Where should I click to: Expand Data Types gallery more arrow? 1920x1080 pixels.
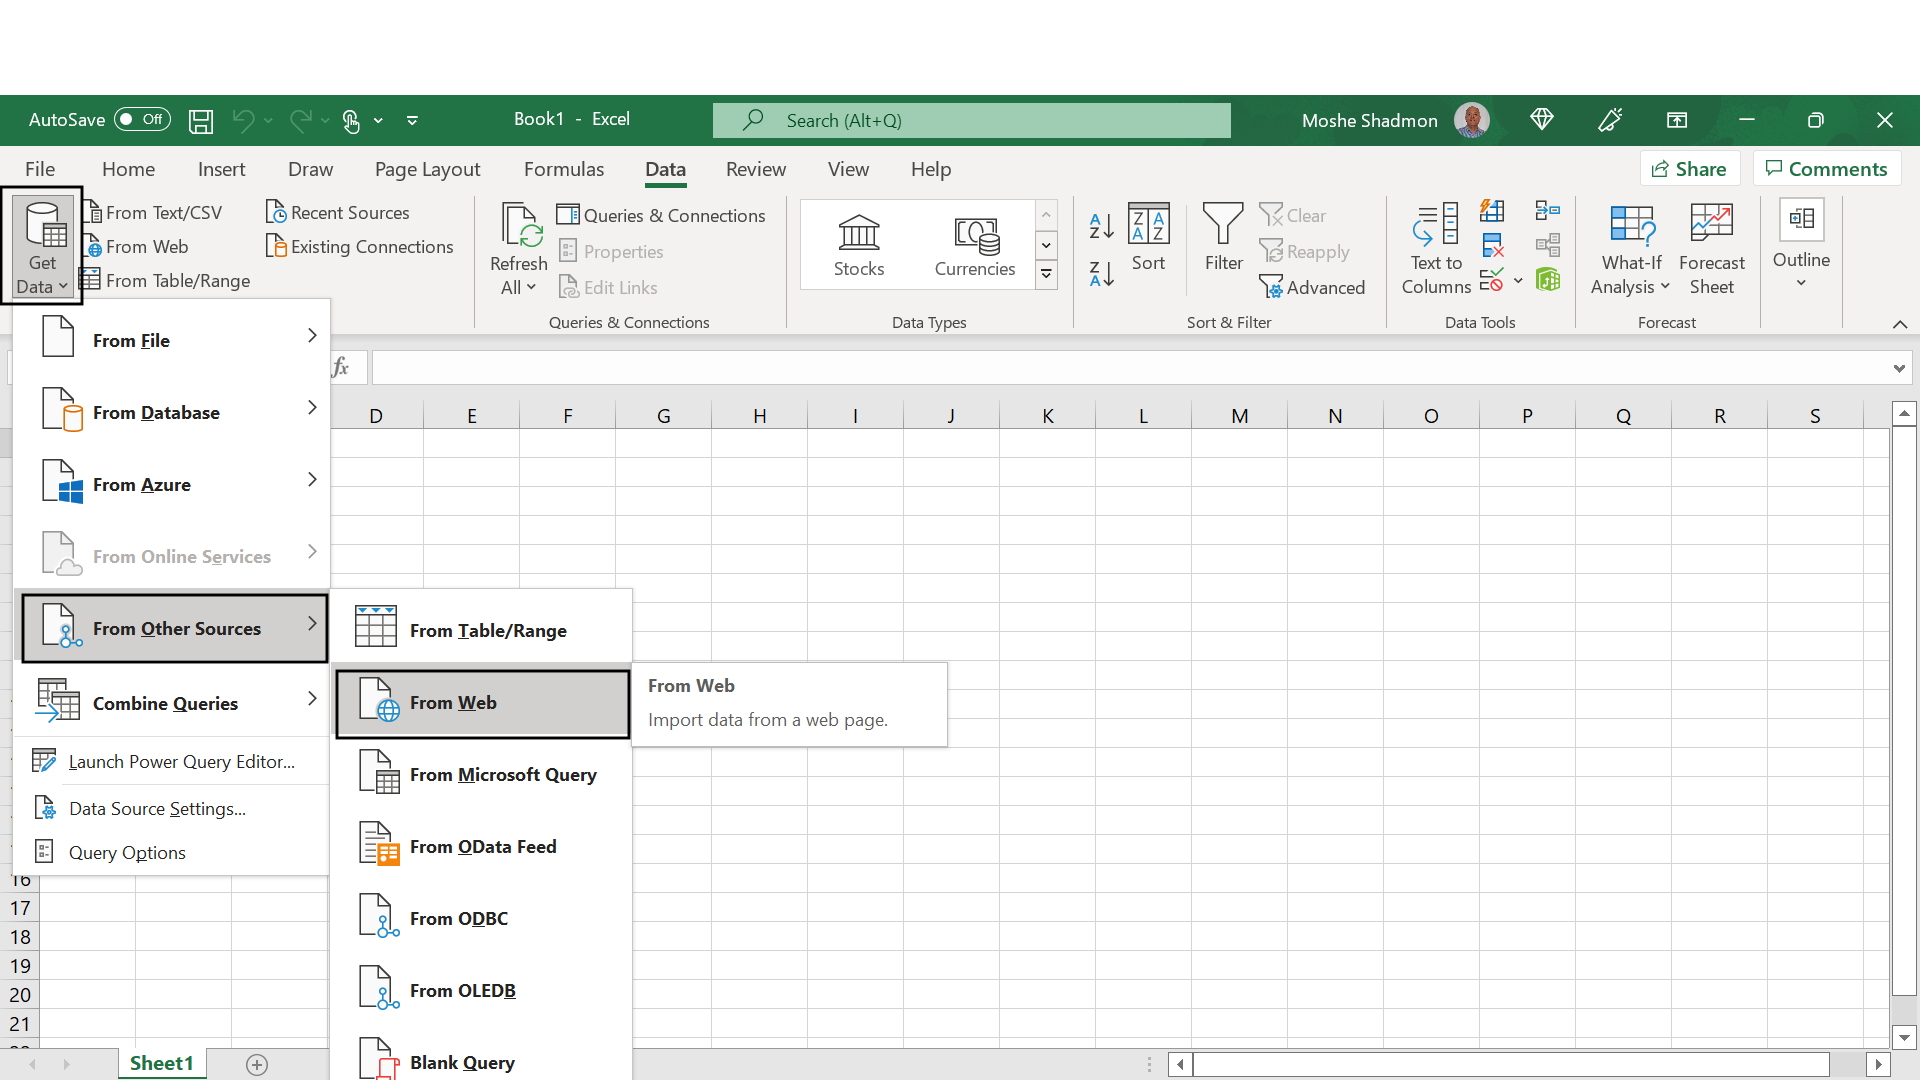(1046, 274)
